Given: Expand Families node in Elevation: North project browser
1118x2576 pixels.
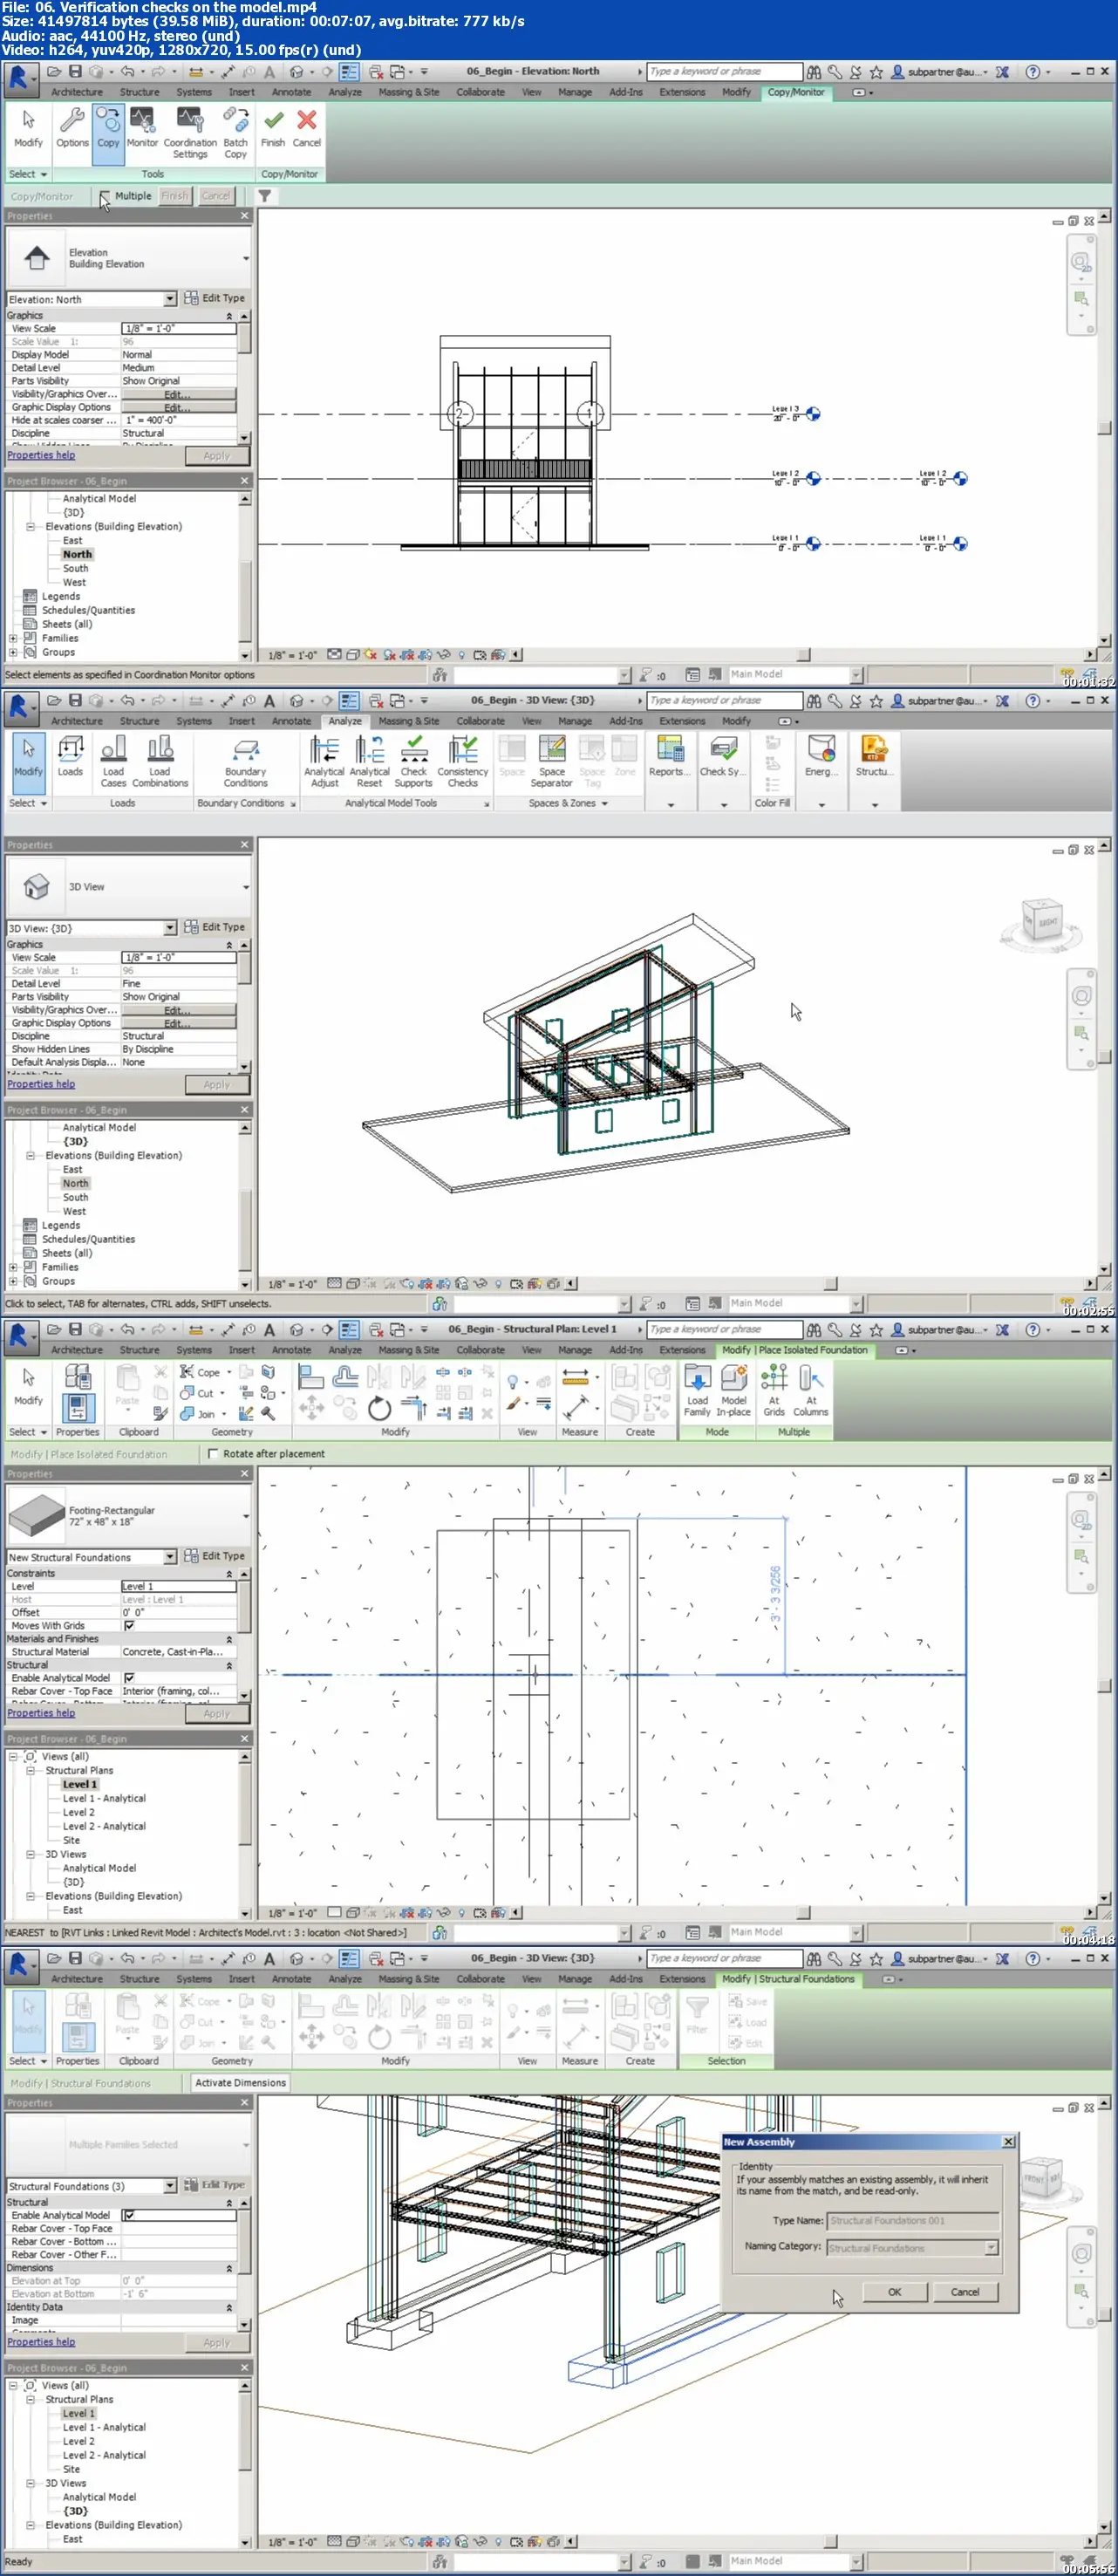Looking at the screenshot, I should (13, 638).
